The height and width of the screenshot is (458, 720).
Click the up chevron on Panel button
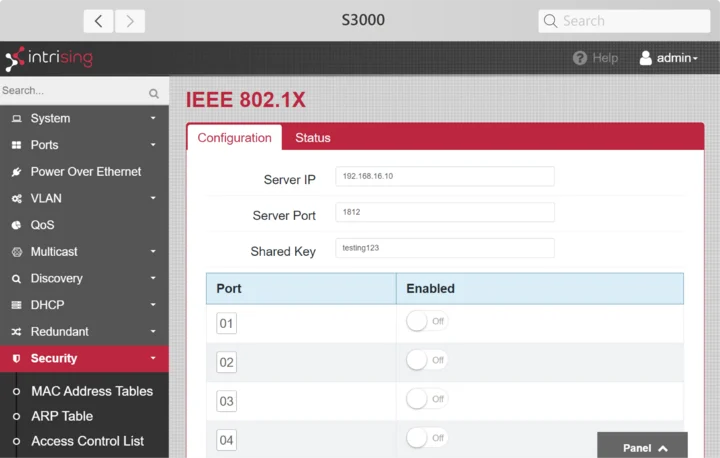(x=663, y=448)
